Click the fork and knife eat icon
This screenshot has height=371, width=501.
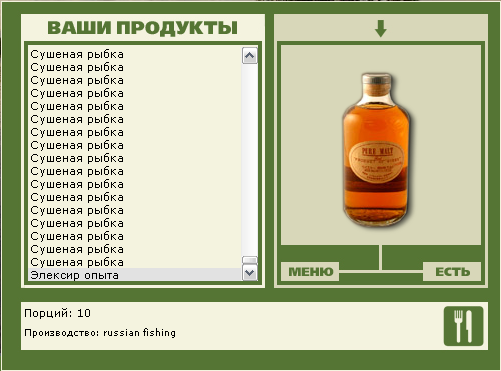463,326
